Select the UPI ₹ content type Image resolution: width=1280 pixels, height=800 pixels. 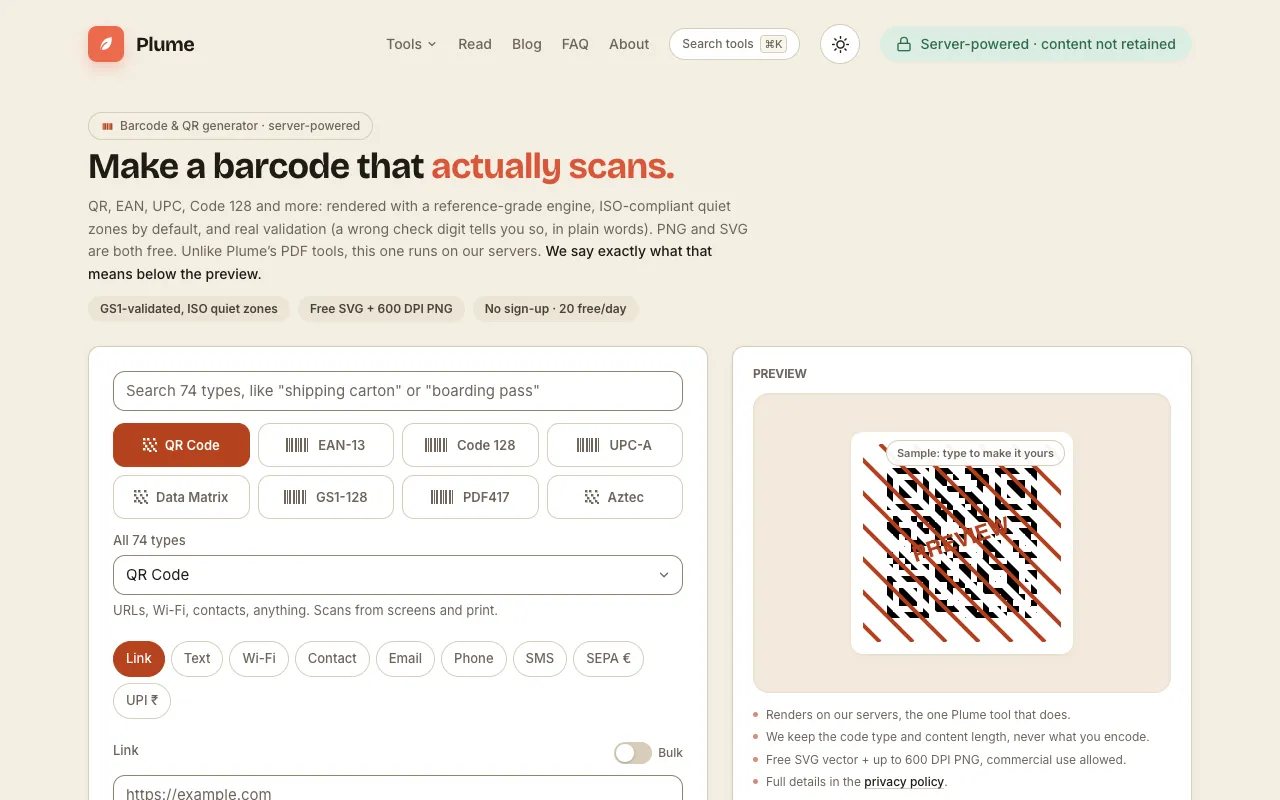[x=142, y=700]
